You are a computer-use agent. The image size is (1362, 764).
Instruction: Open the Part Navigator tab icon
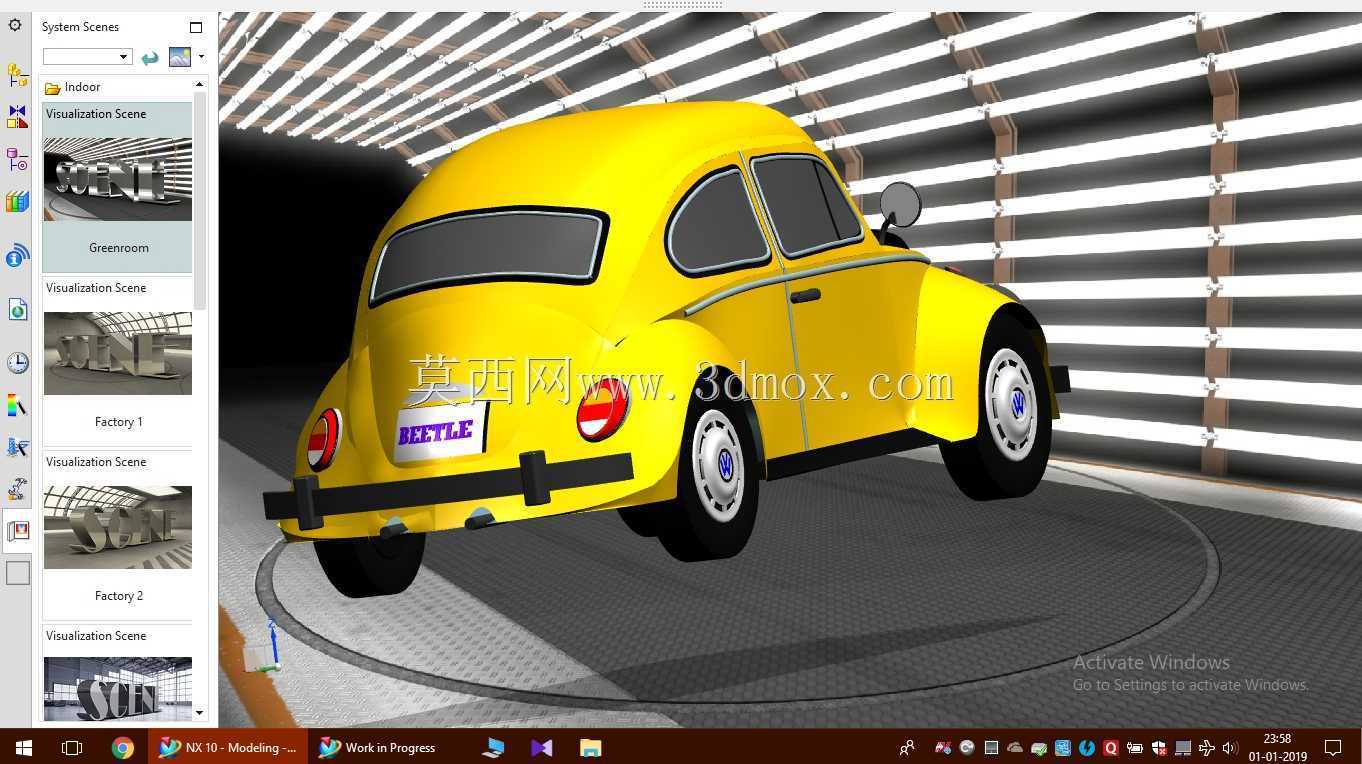[x=17, y=160]
